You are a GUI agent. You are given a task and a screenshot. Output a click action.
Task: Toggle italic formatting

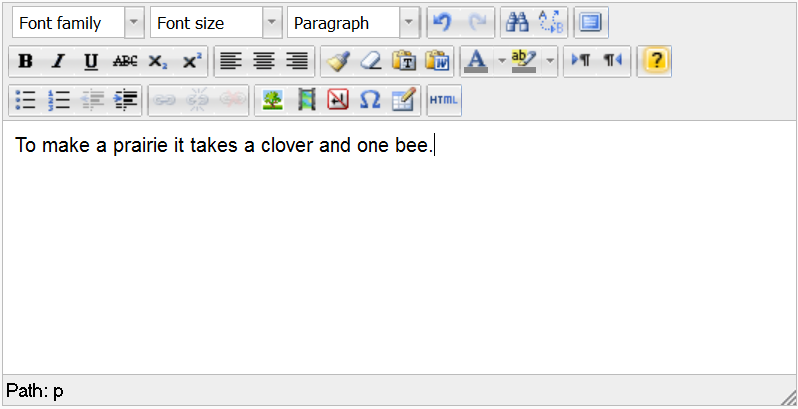58,62
